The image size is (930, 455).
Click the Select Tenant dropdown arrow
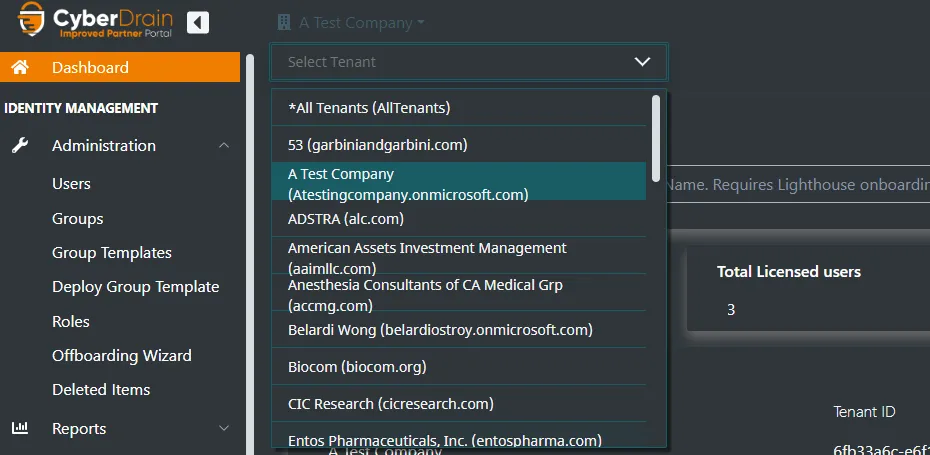pos(642,62)
